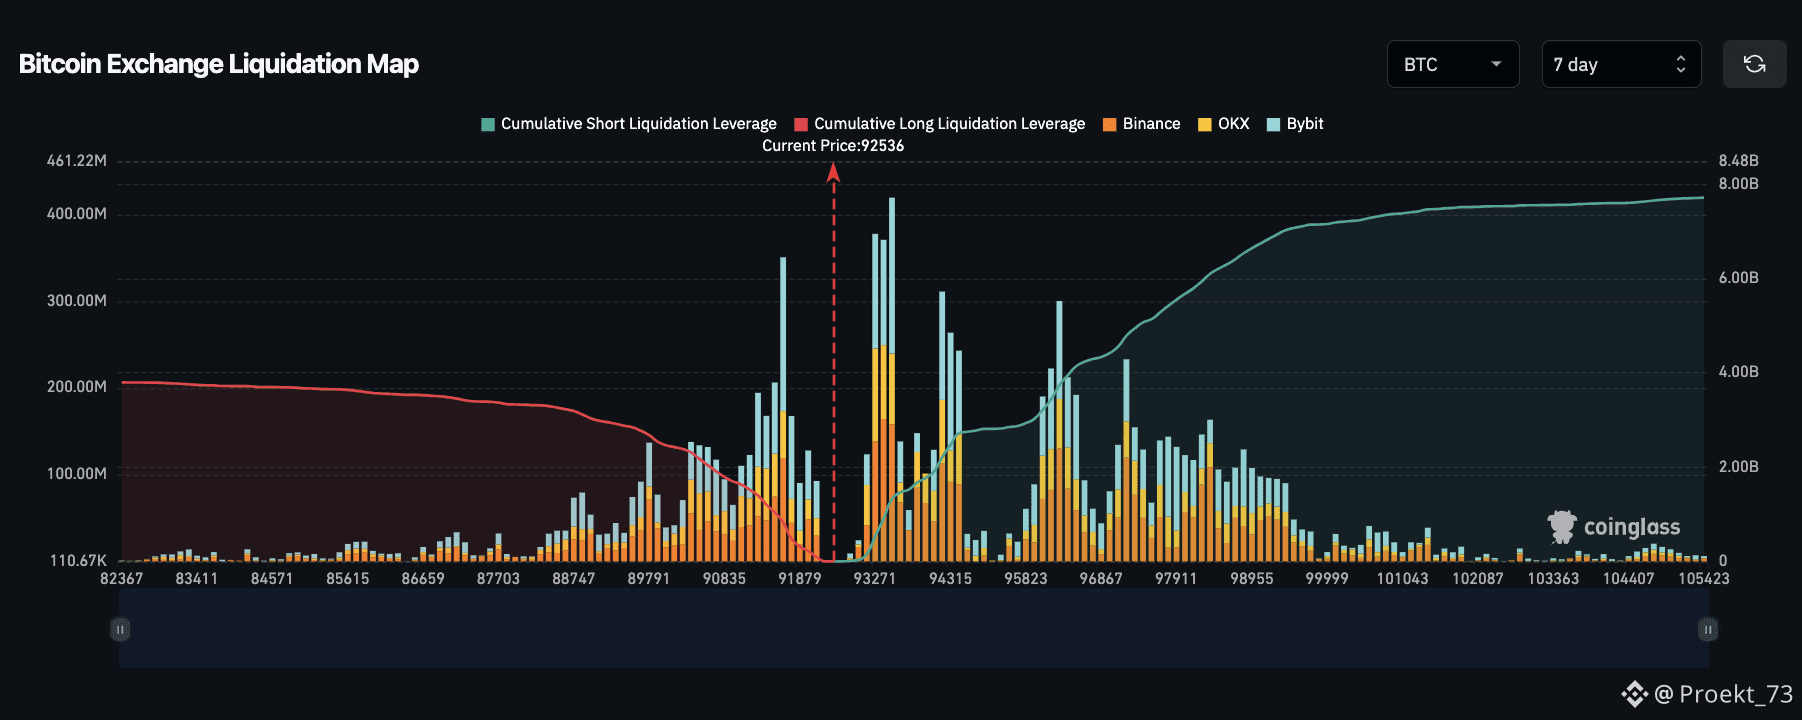Viewport: 1802px width, 720px height.
Task: Click the 200.00M left axis label
Action: 77,387
